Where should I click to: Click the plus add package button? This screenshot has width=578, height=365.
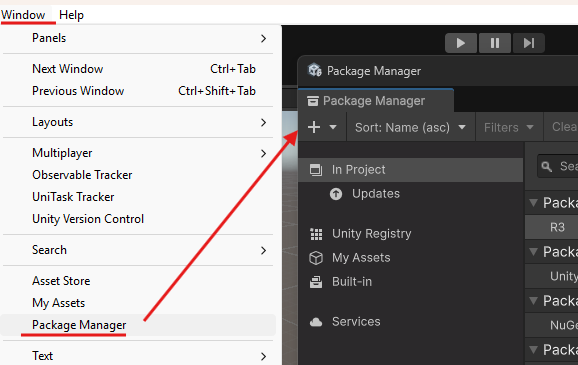pyautogui.click(x=314, y=127)
